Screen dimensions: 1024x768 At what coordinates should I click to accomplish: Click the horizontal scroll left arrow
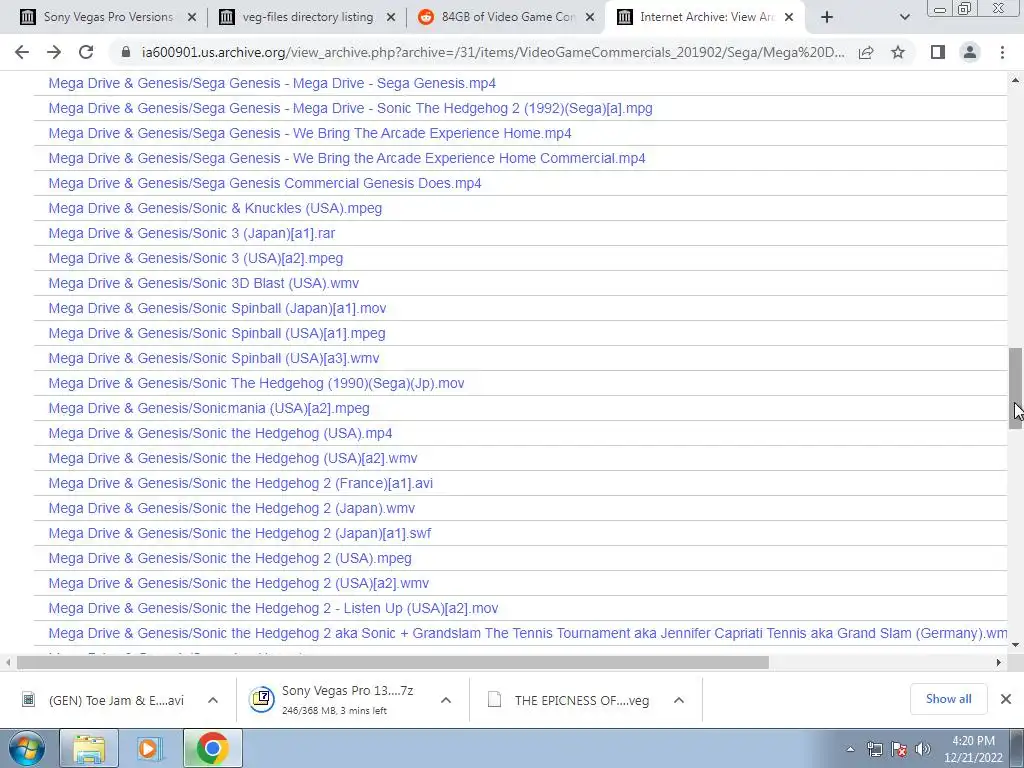(x=7, y=662)
